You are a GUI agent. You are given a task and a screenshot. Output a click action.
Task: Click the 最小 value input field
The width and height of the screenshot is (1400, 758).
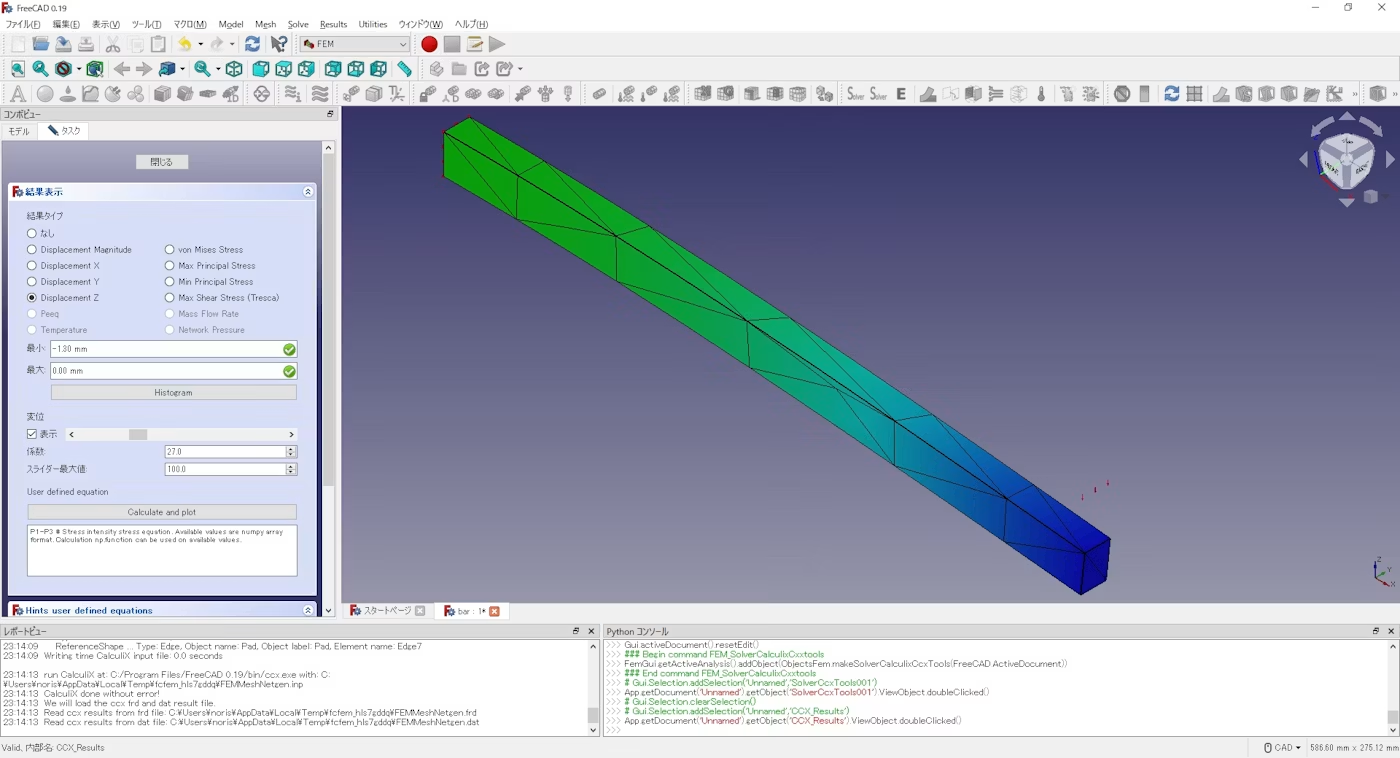pos(174,349)
